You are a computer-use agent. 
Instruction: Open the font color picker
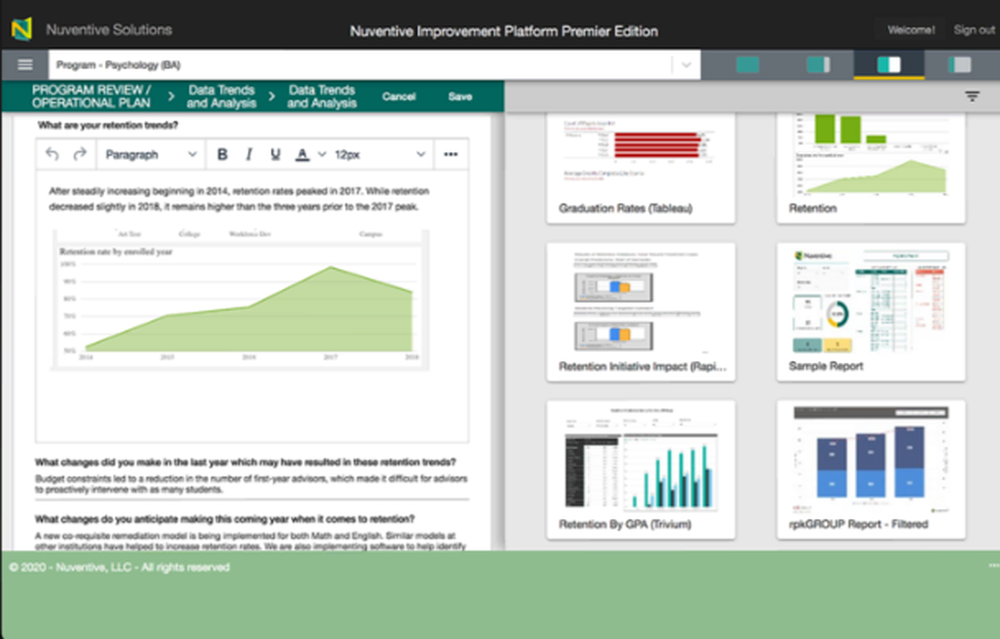pyautogui.click(x=302, y=154)
